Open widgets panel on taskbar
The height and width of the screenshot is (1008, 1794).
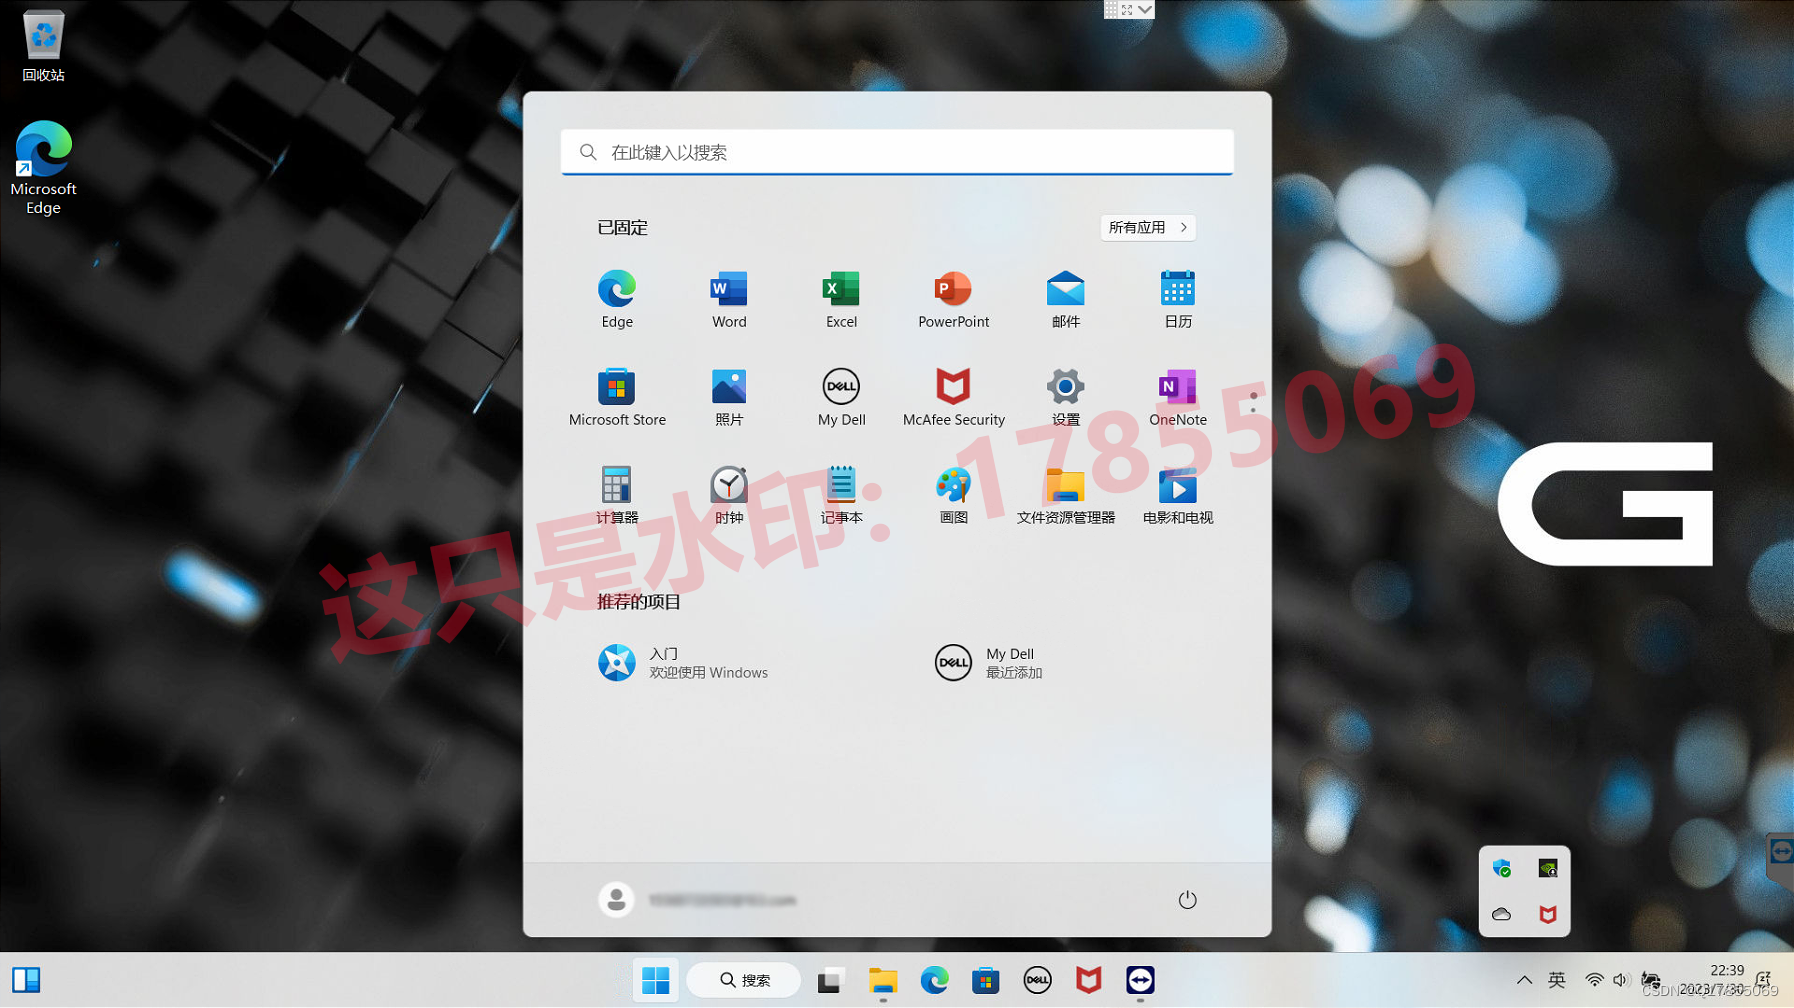(26, 980)
